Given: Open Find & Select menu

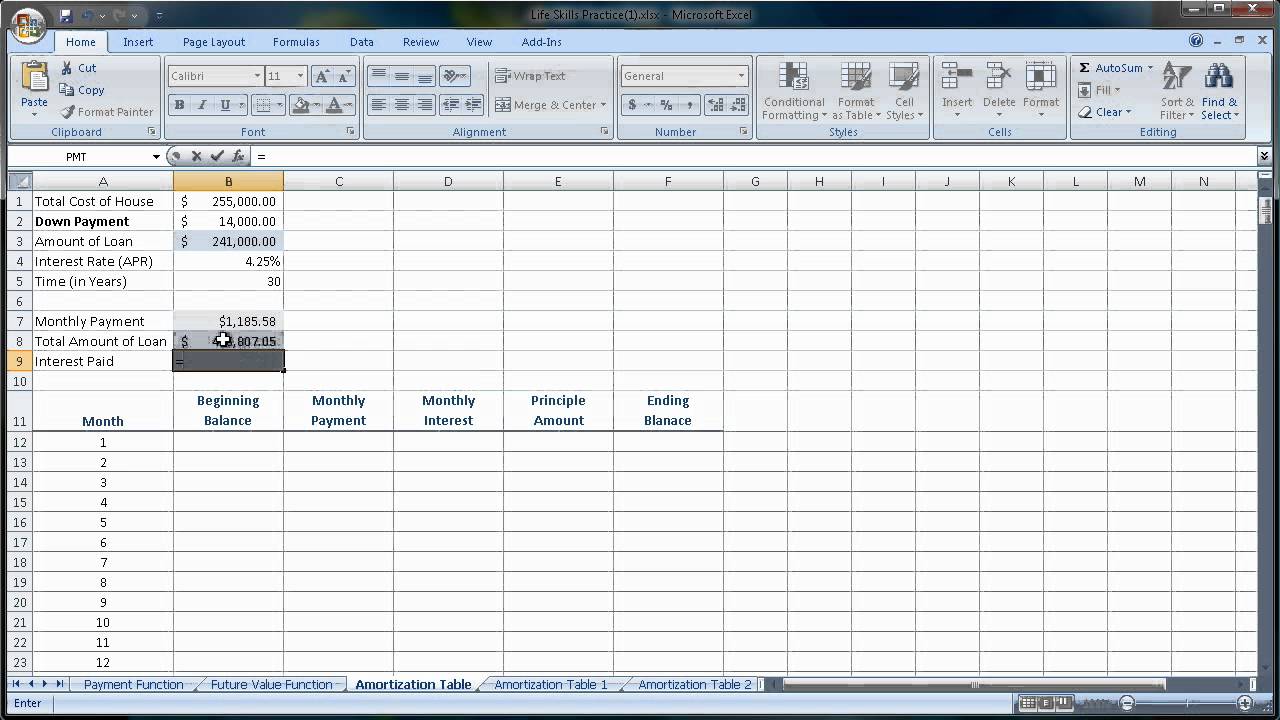Looking at the screenshot, I should (1219, 91).
